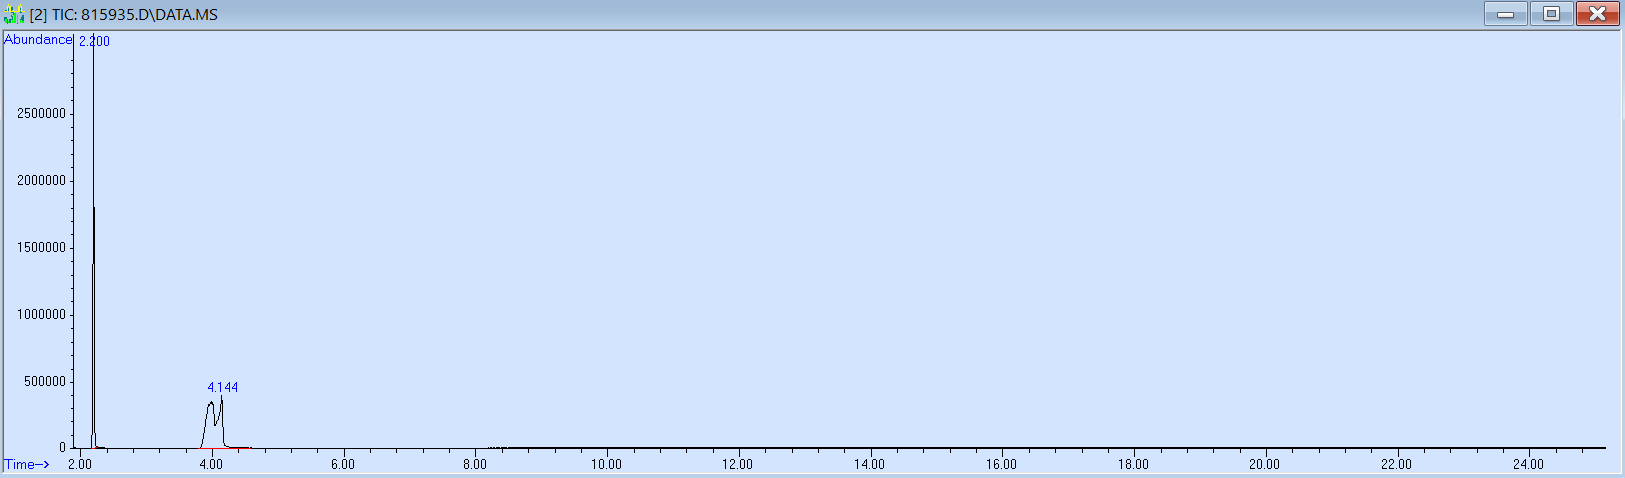
Task: Click the title text TIC: 815935.D\DATA.MS
Action: coord(134,15)
